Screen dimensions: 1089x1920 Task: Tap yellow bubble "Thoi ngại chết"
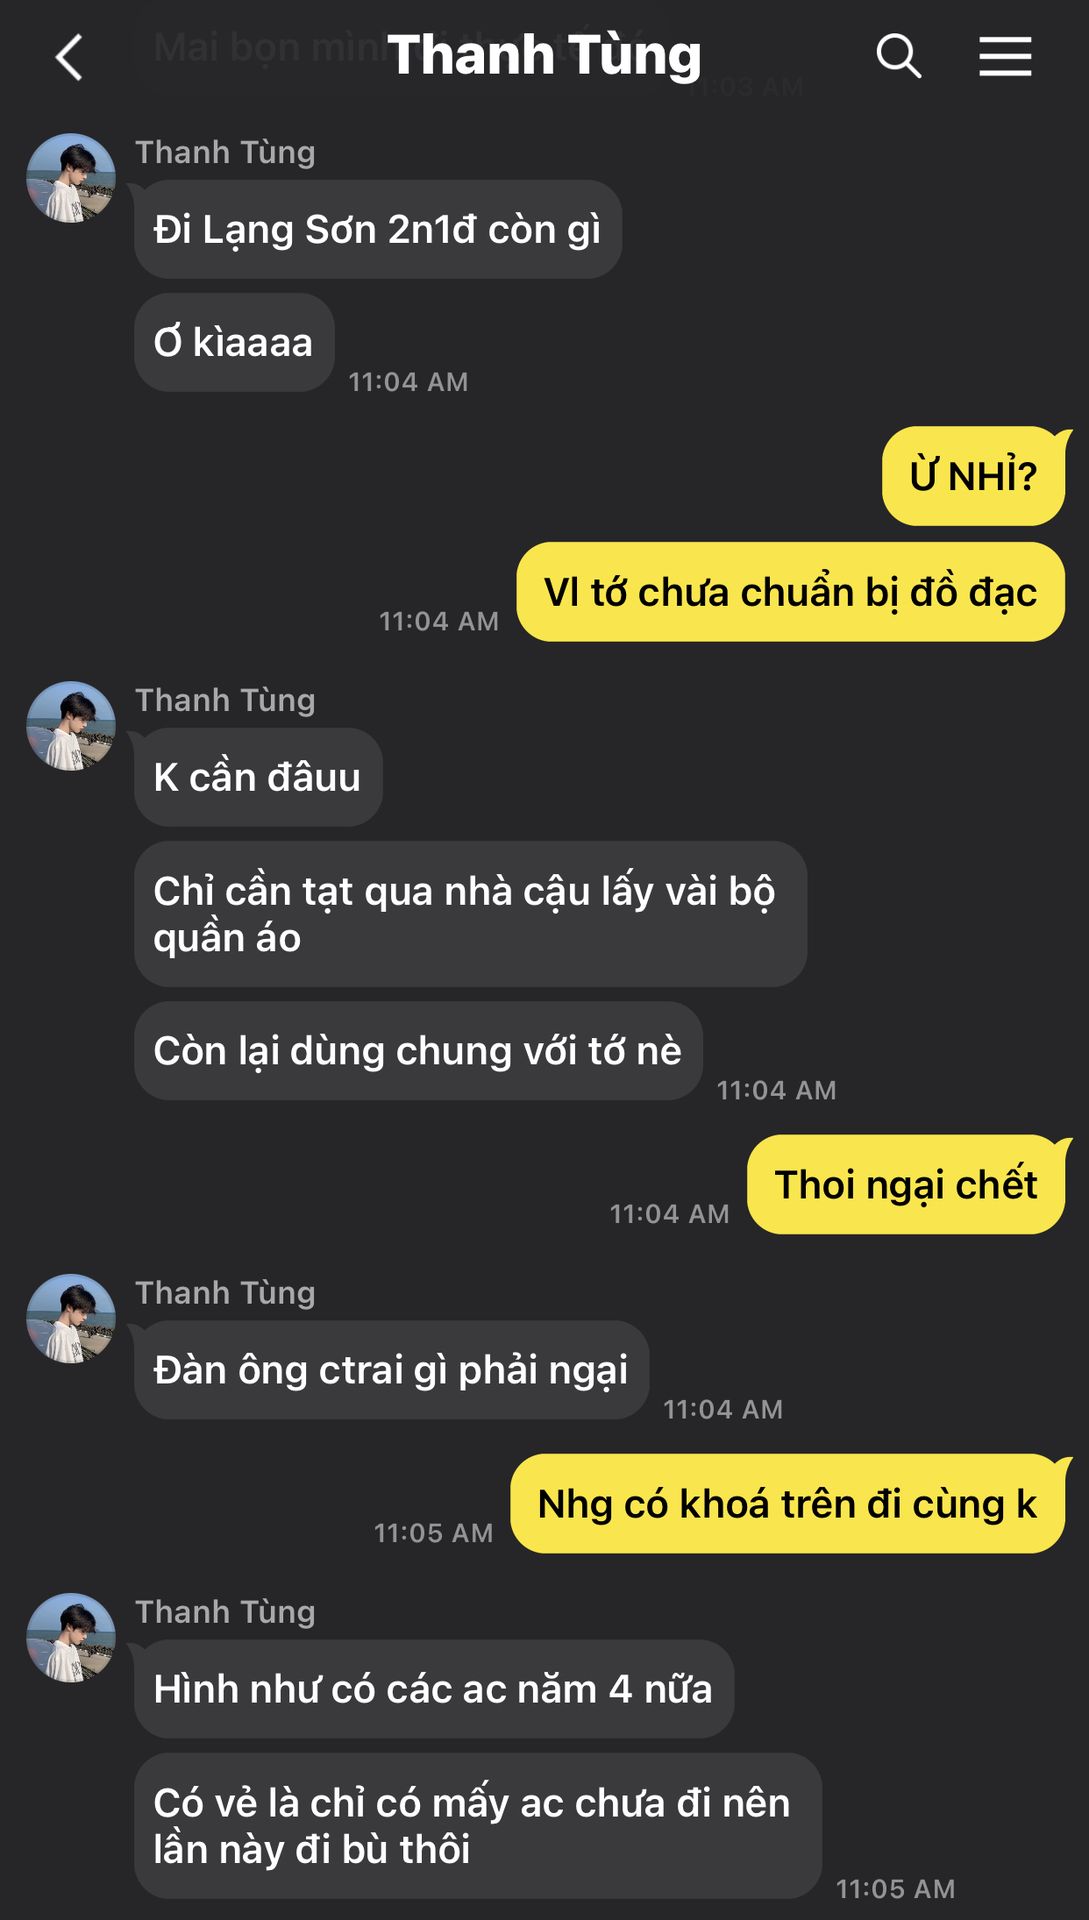[906, 1185]
